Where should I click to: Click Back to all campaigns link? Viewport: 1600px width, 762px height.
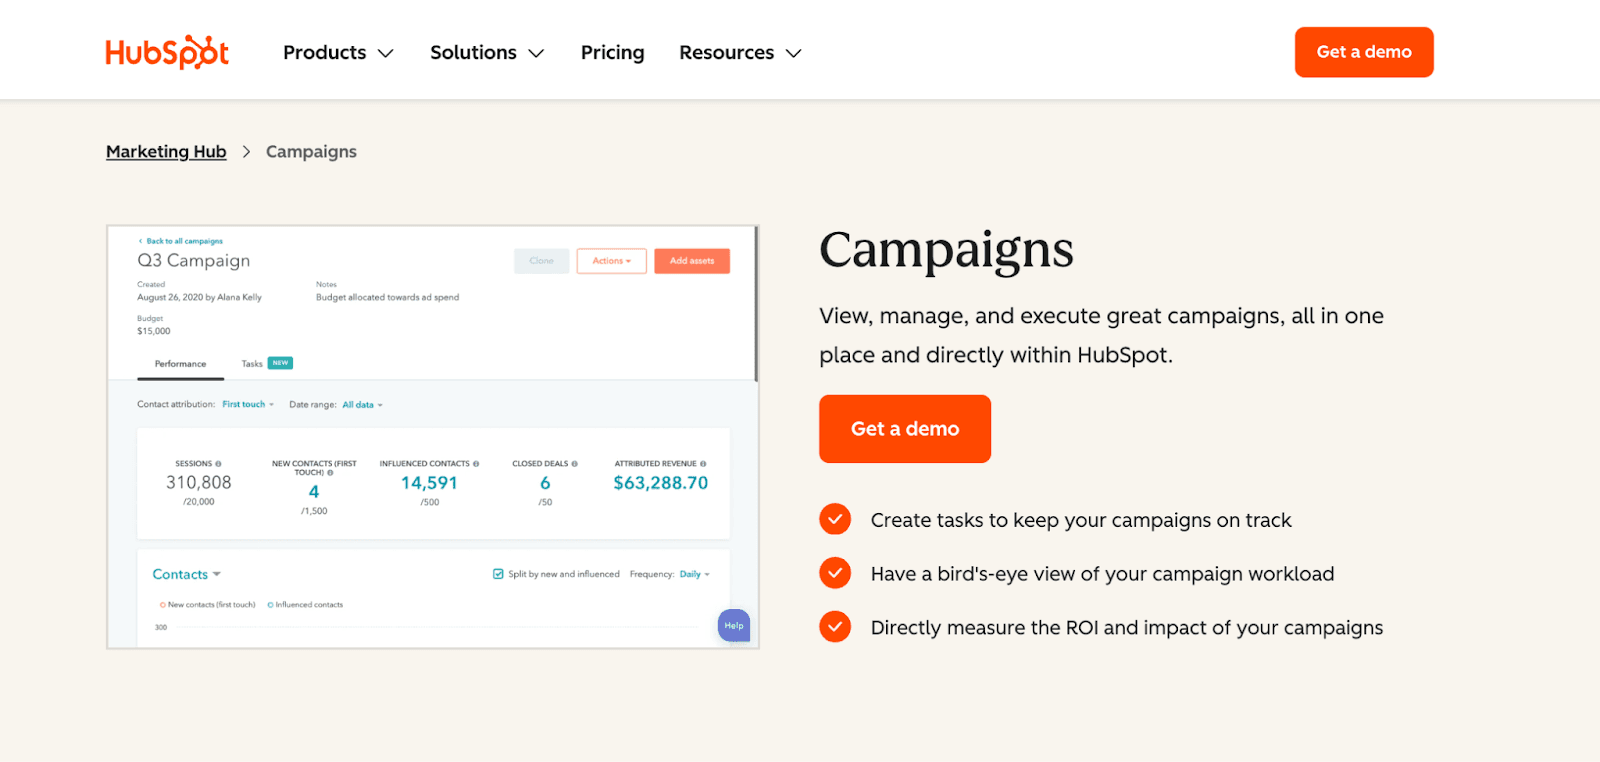click(181, 241)
